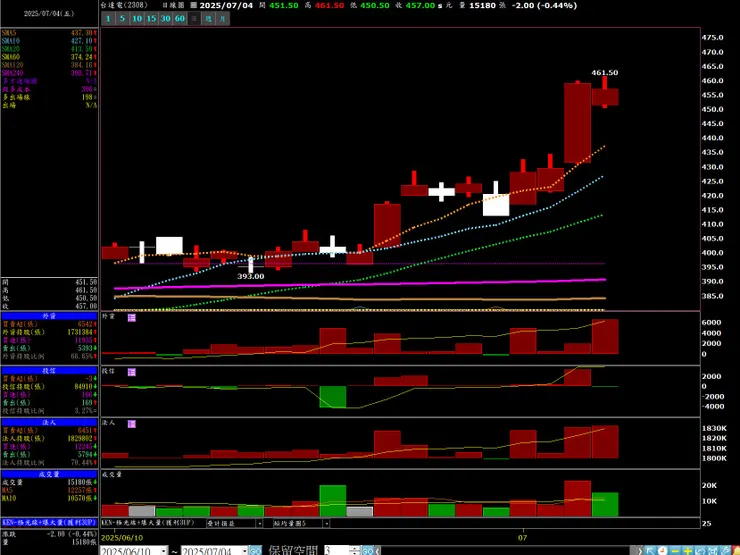Choose the 30-minute chart interval
Viewport: 740px width, 555px height.
tap(165, 18)
